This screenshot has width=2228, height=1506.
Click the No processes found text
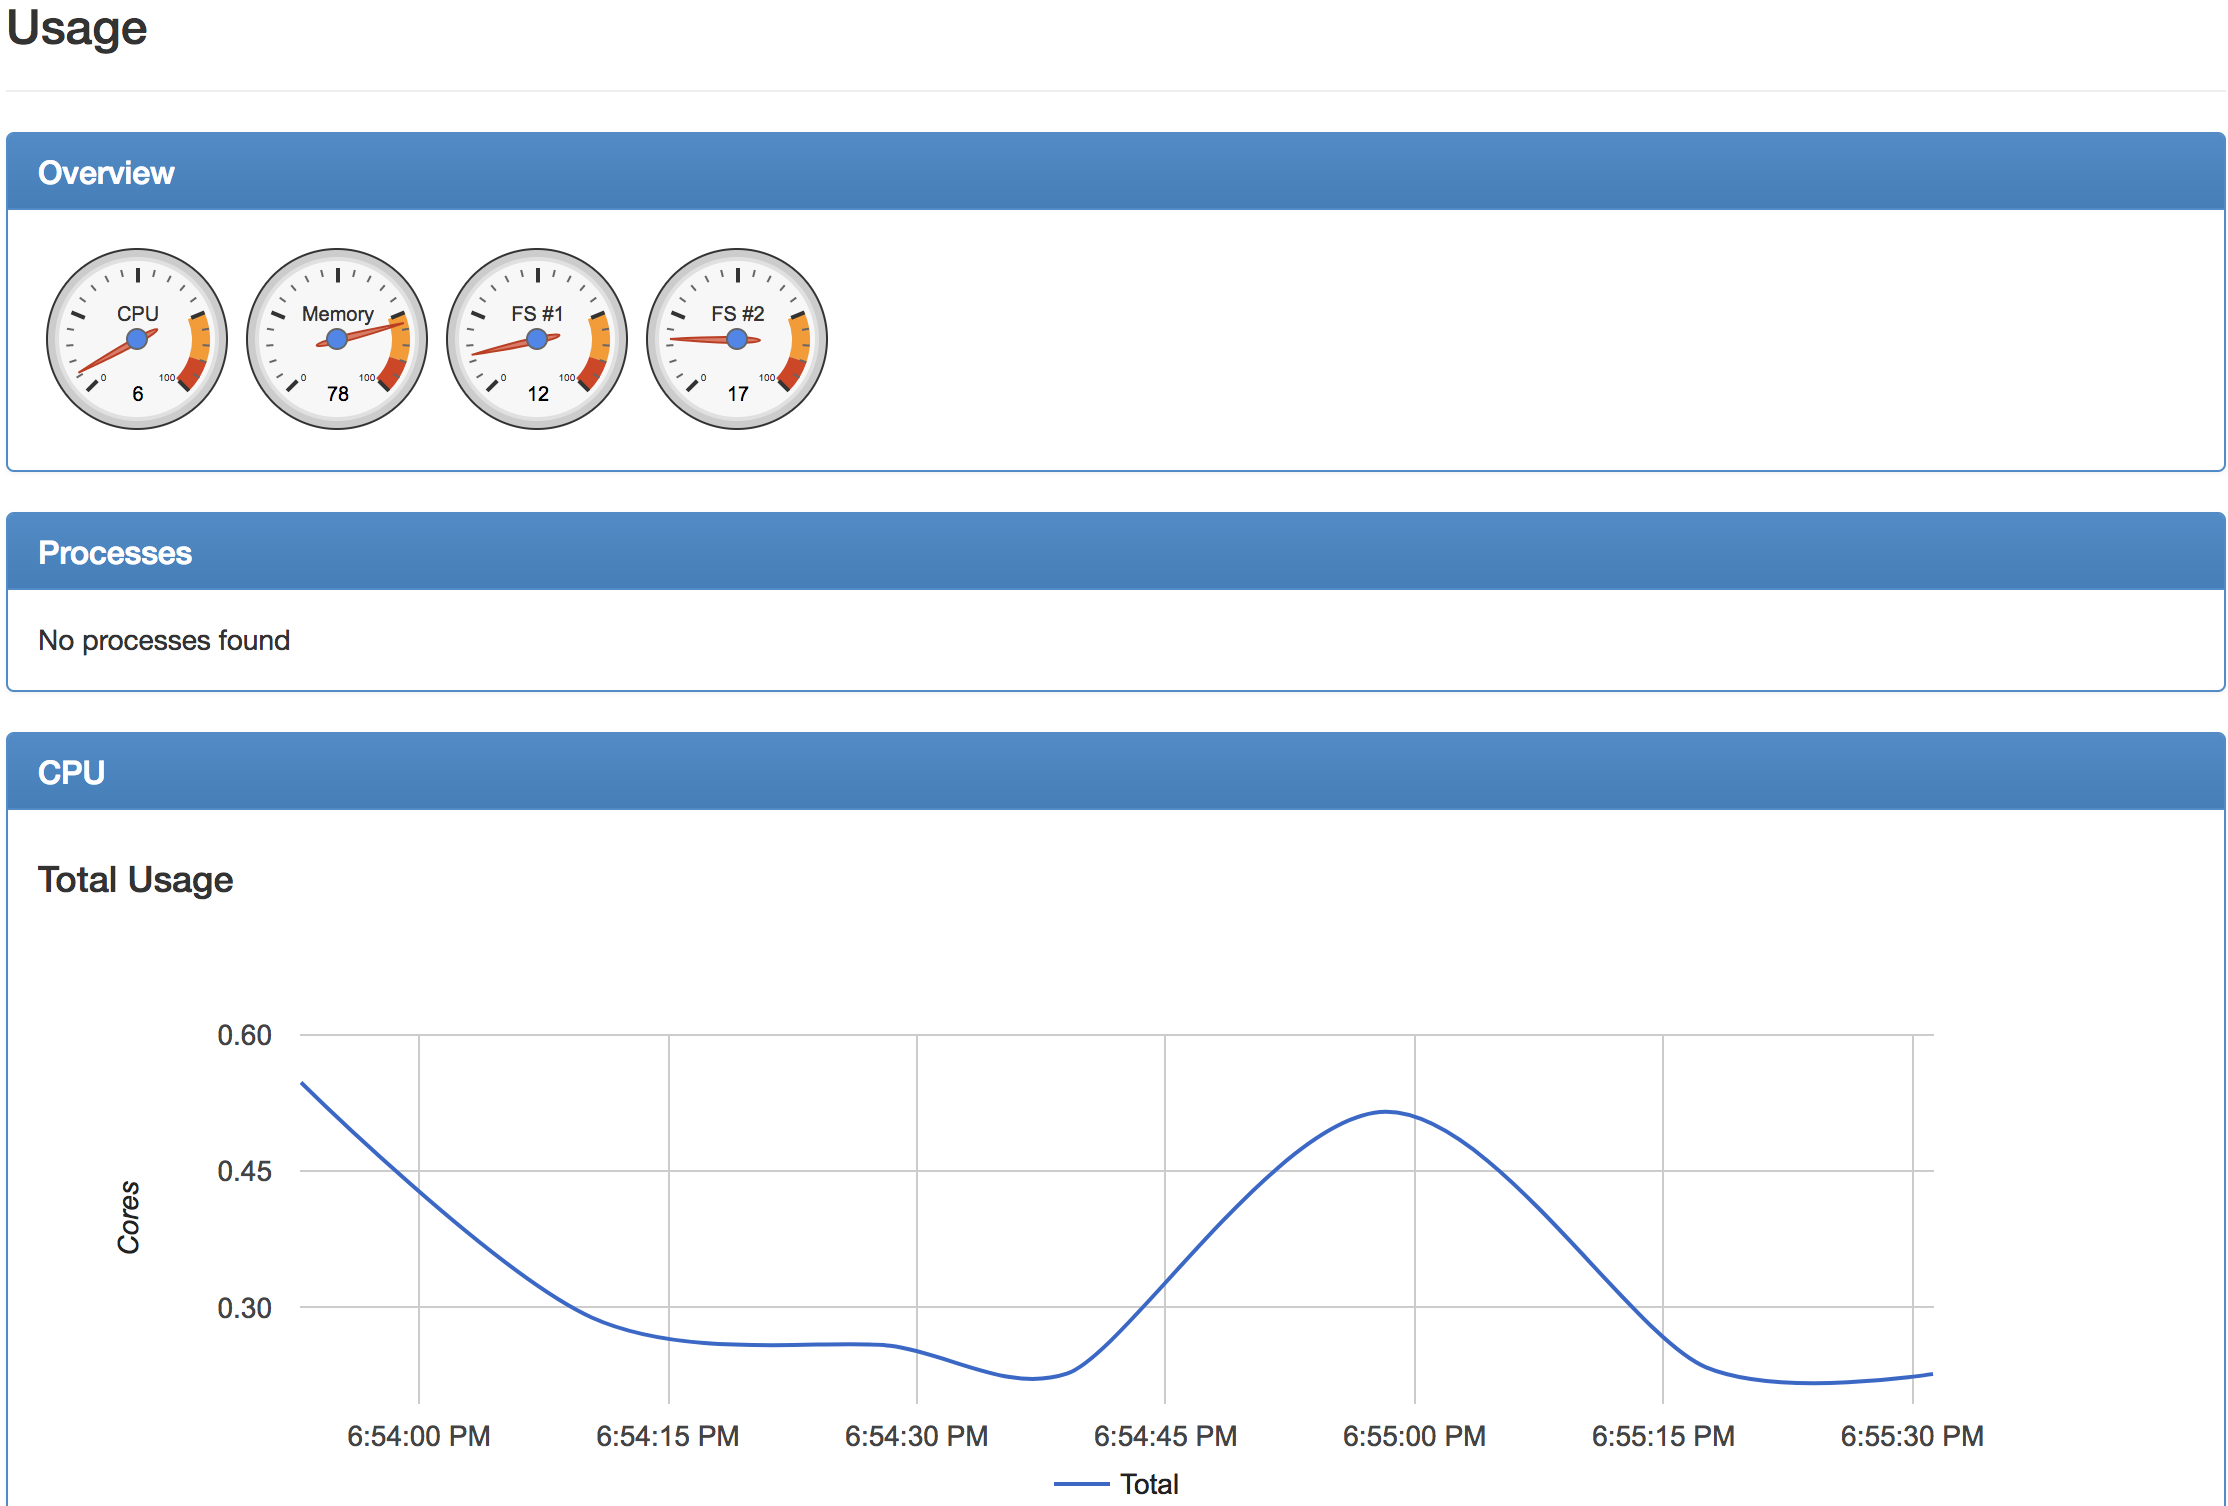(164, 640)
